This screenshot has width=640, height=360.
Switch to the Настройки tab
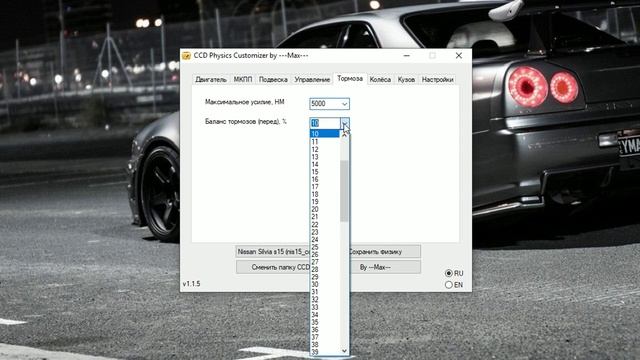(438, 80)
